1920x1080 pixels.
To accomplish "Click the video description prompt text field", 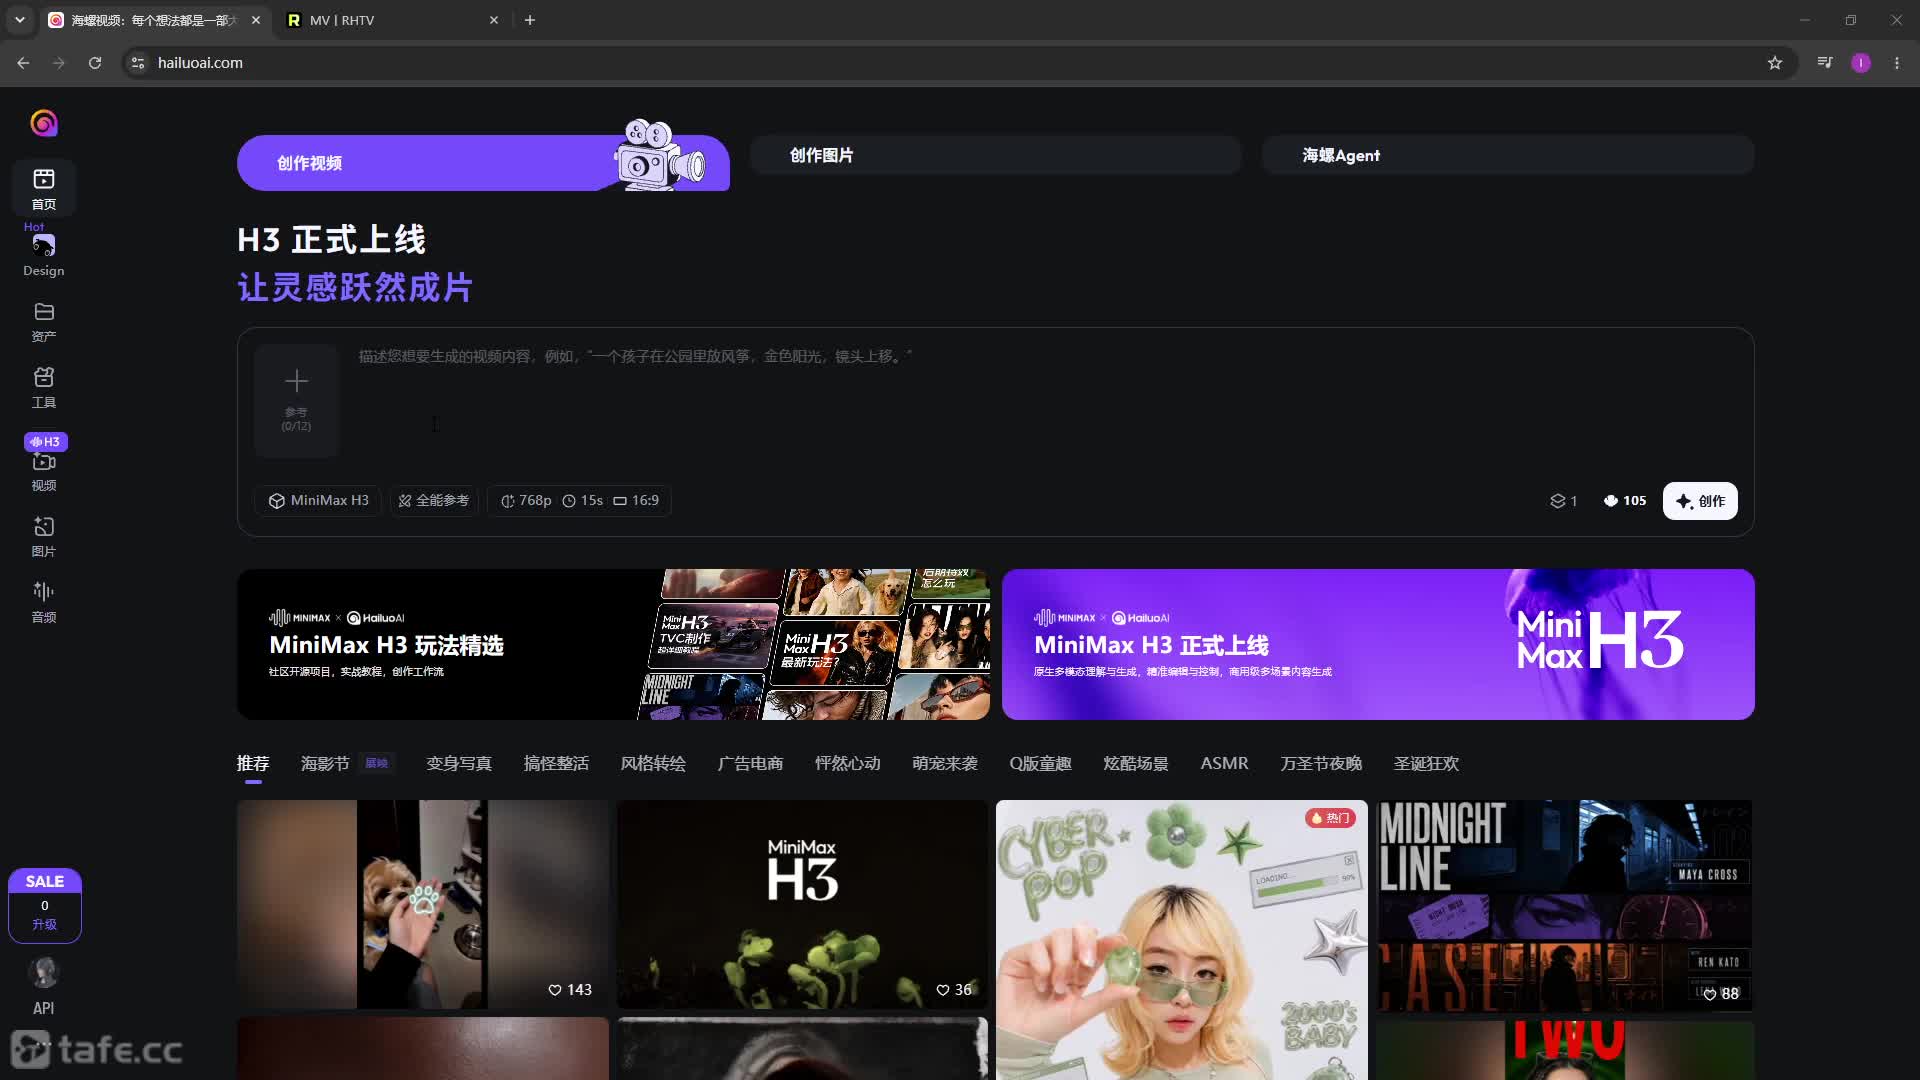I will point(1045,405).
